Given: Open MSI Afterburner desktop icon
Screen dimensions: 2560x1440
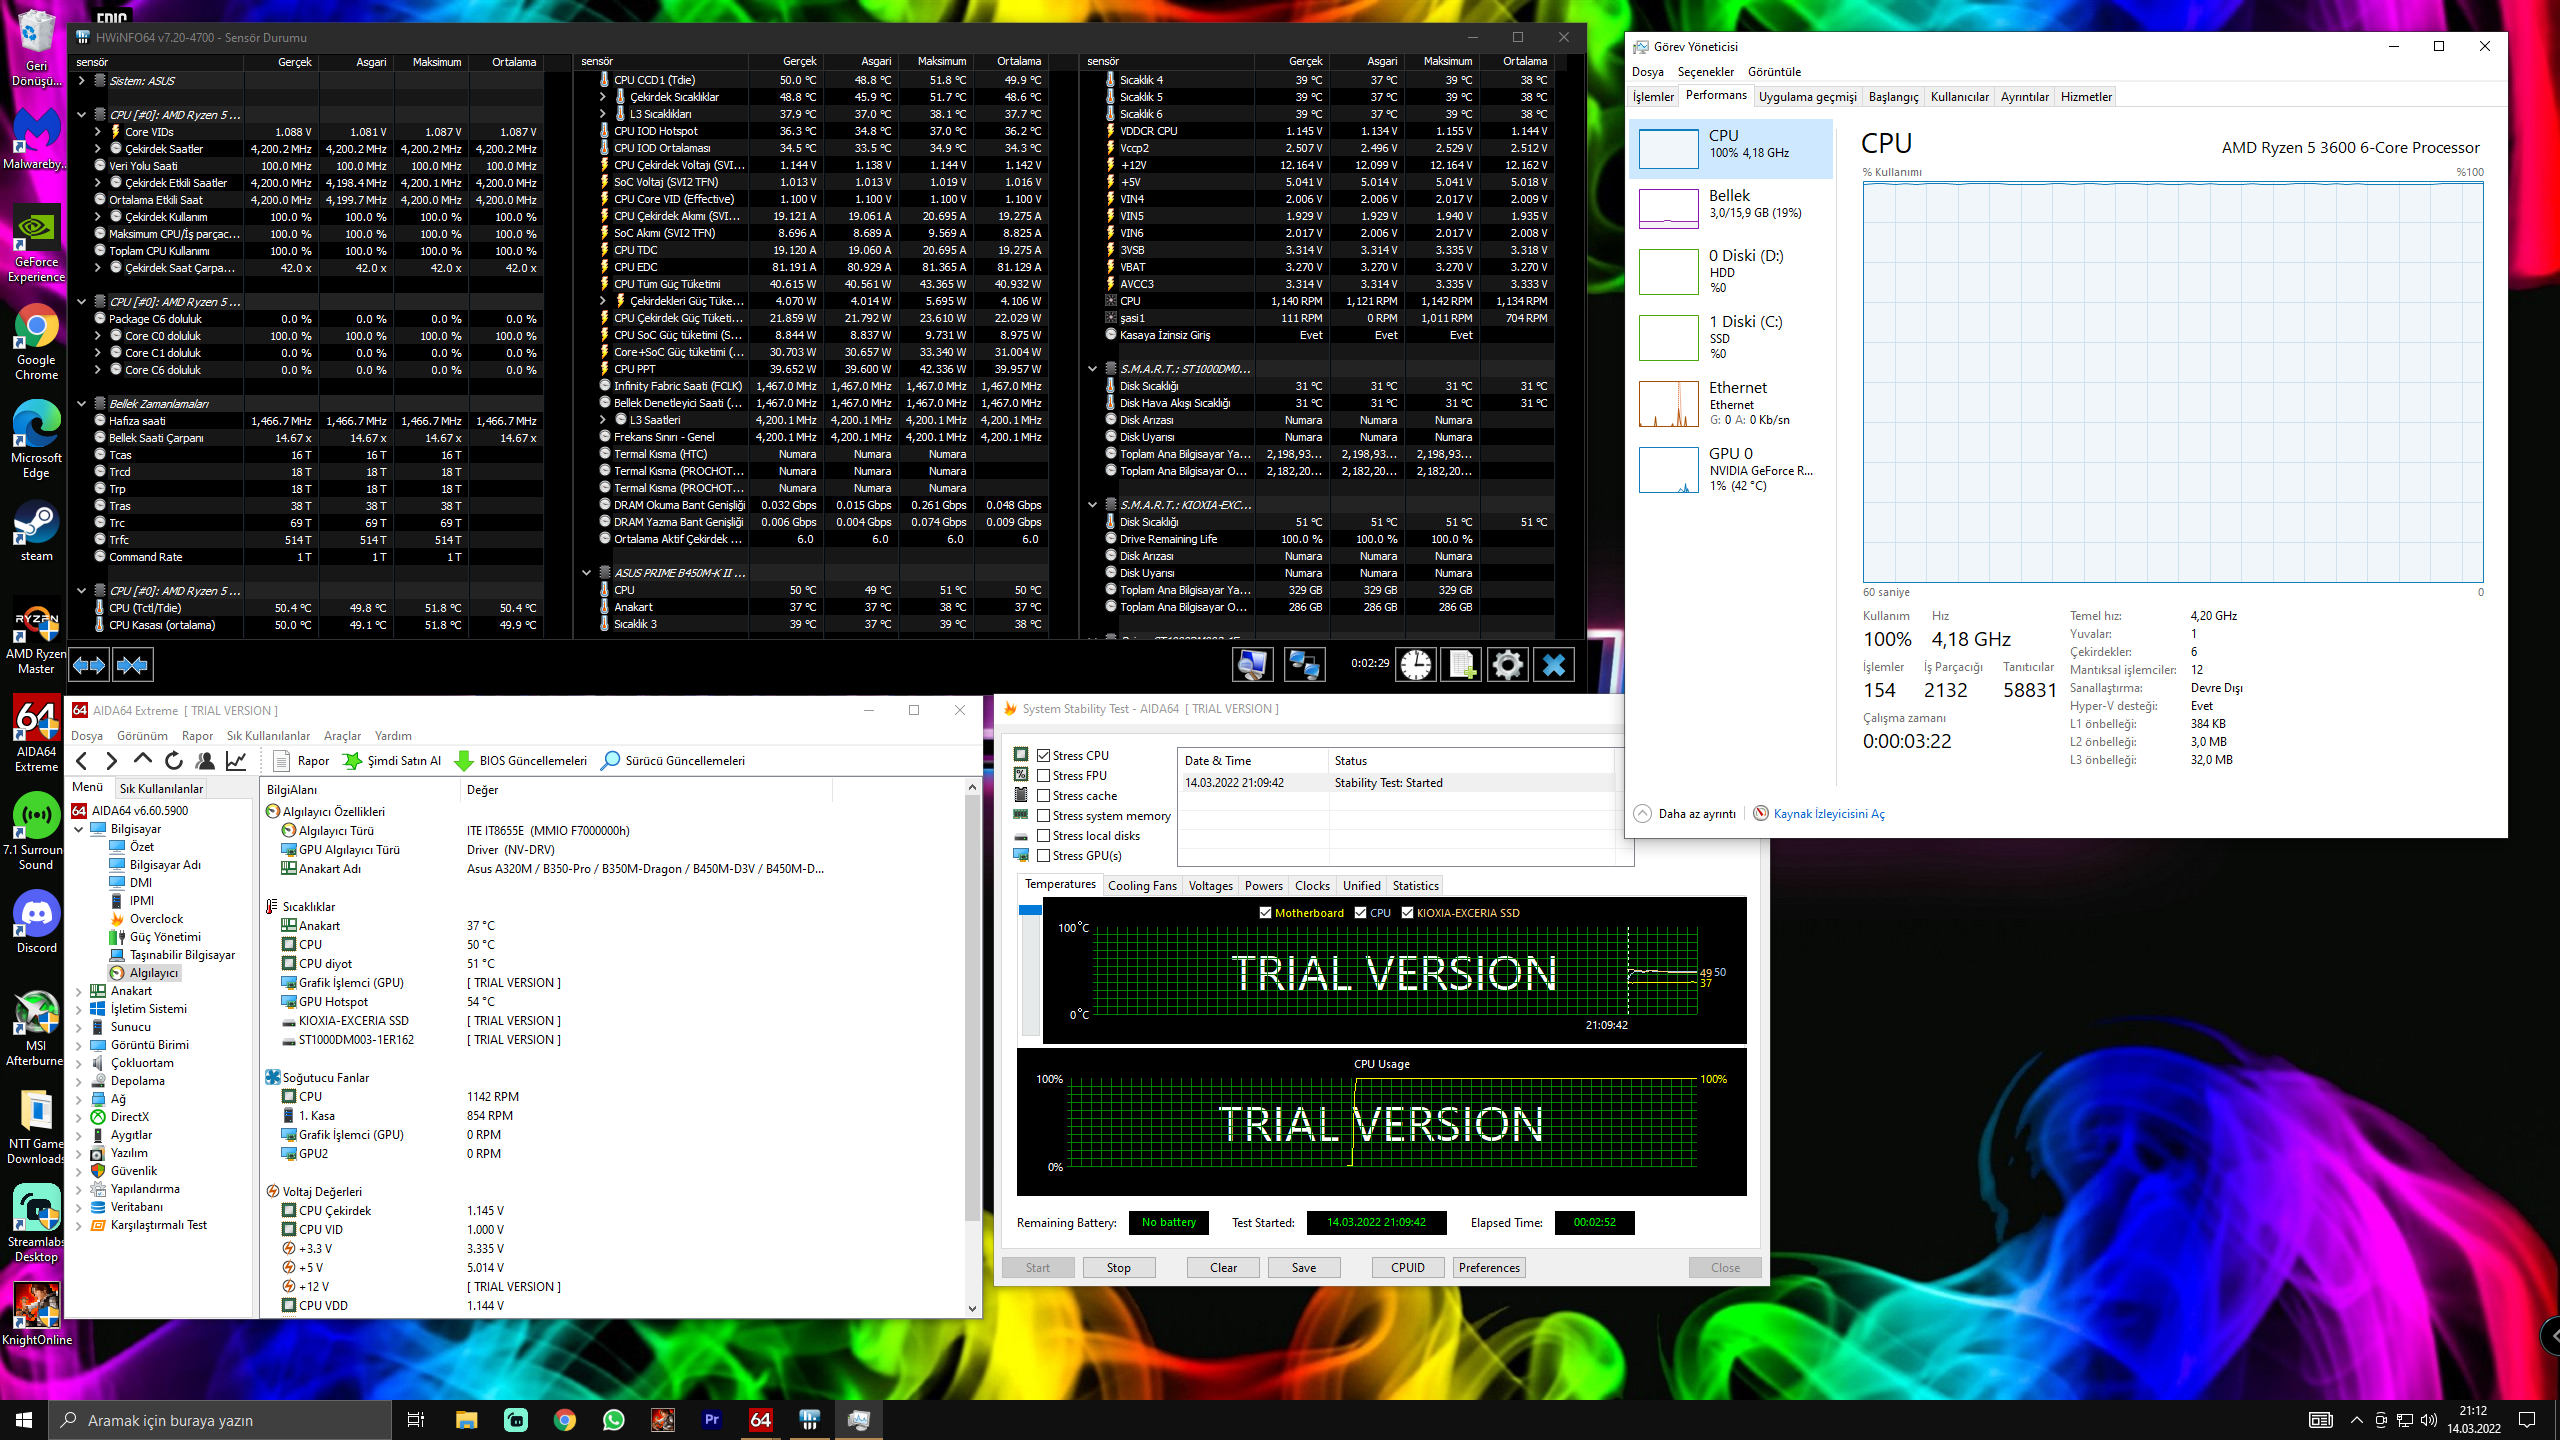Looking at the screenshot, I should coord(36,1029).
